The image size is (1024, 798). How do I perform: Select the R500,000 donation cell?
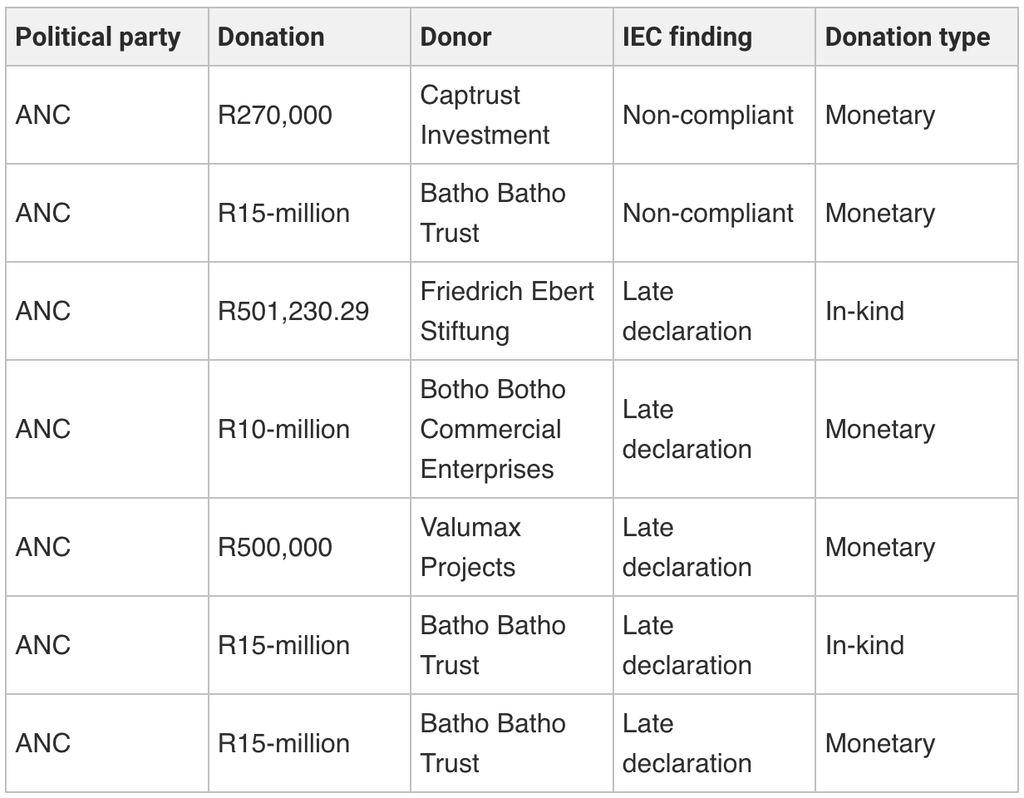click(310, 547)
